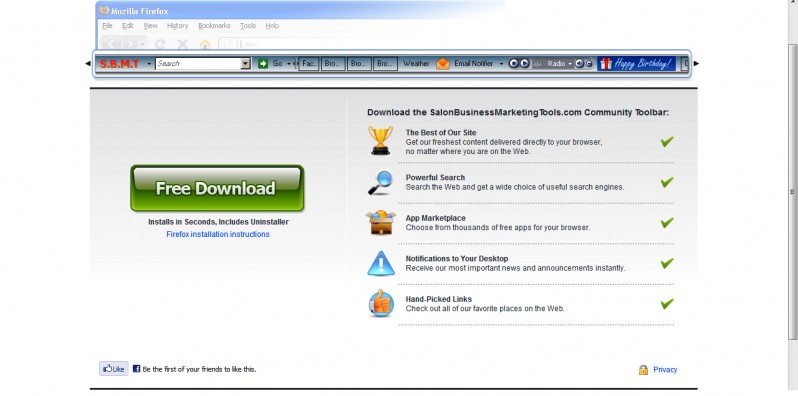Click the radio play button
The width and height of the screenshot is (798, 396).
click(x=525, y=64)
